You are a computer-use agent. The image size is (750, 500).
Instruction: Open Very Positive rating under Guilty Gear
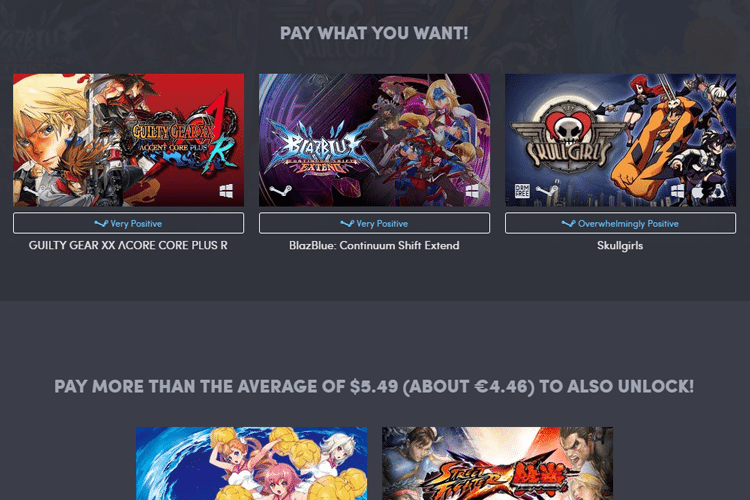click(x=128, y=223)
